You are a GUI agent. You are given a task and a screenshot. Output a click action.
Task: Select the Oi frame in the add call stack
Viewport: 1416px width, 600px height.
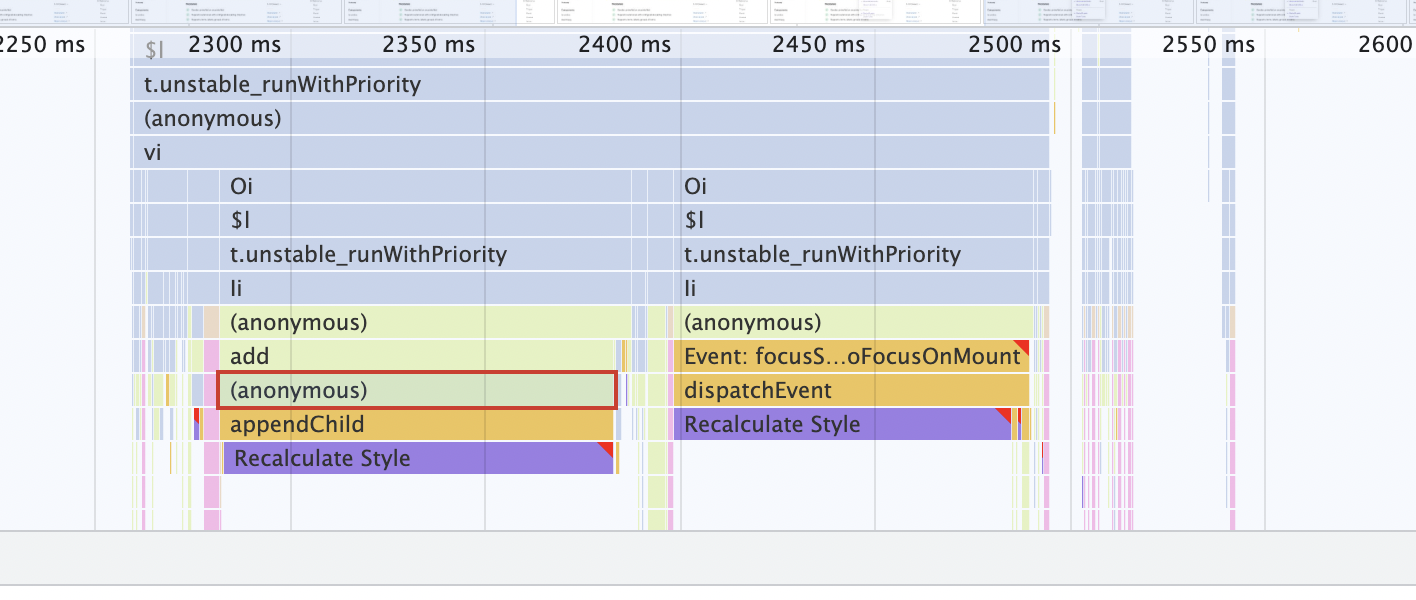[x=426, y=187]
